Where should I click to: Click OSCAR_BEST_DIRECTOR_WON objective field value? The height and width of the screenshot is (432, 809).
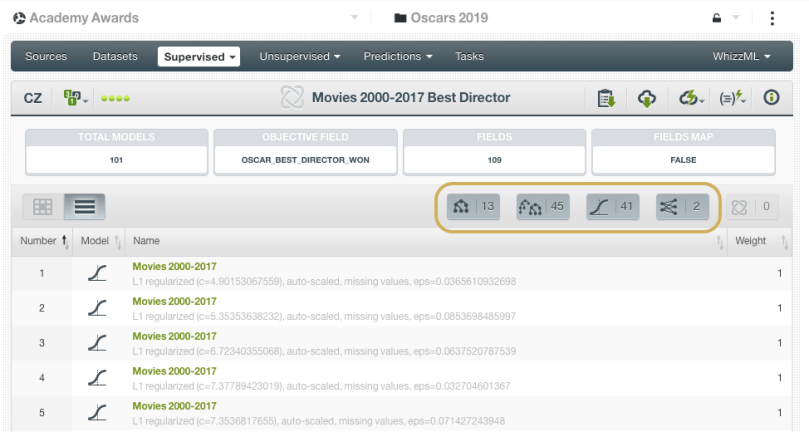click(305, 160)
